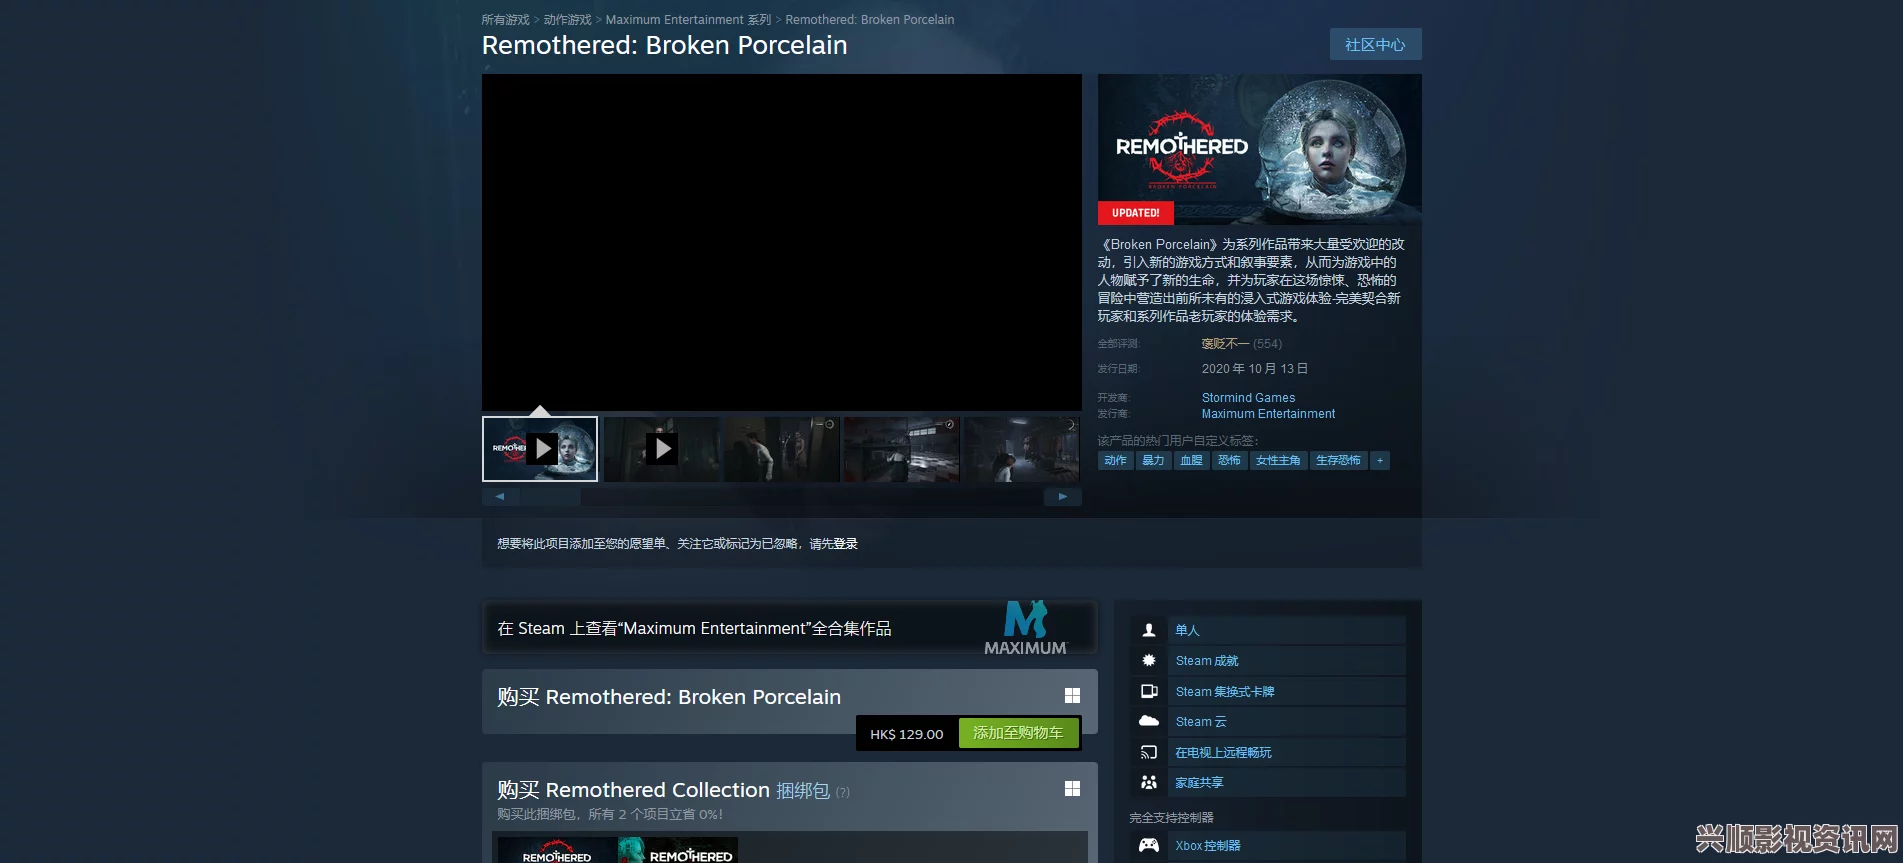This screenshot has height=863, width=1903.
Task: Click the 购买 Remothered Collection heading
Action: 633,790
